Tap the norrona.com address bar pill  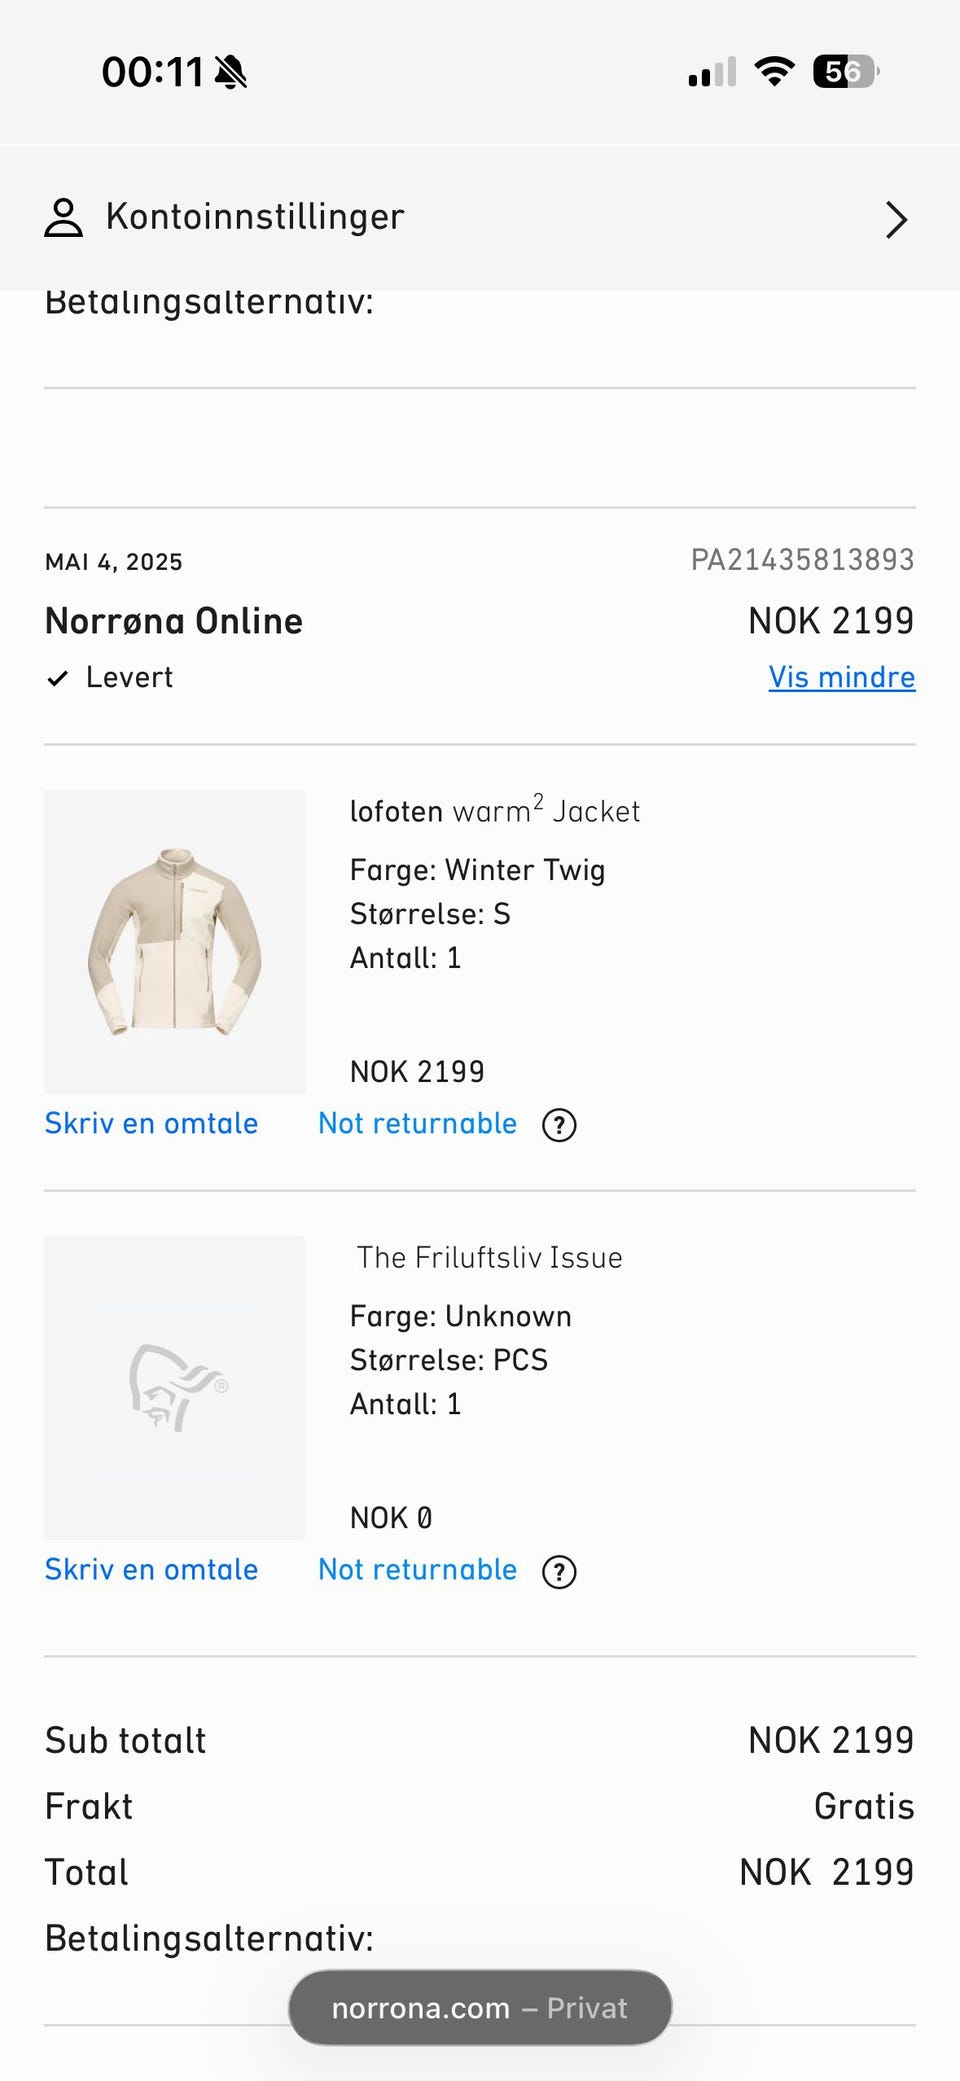coord(480,2008)
